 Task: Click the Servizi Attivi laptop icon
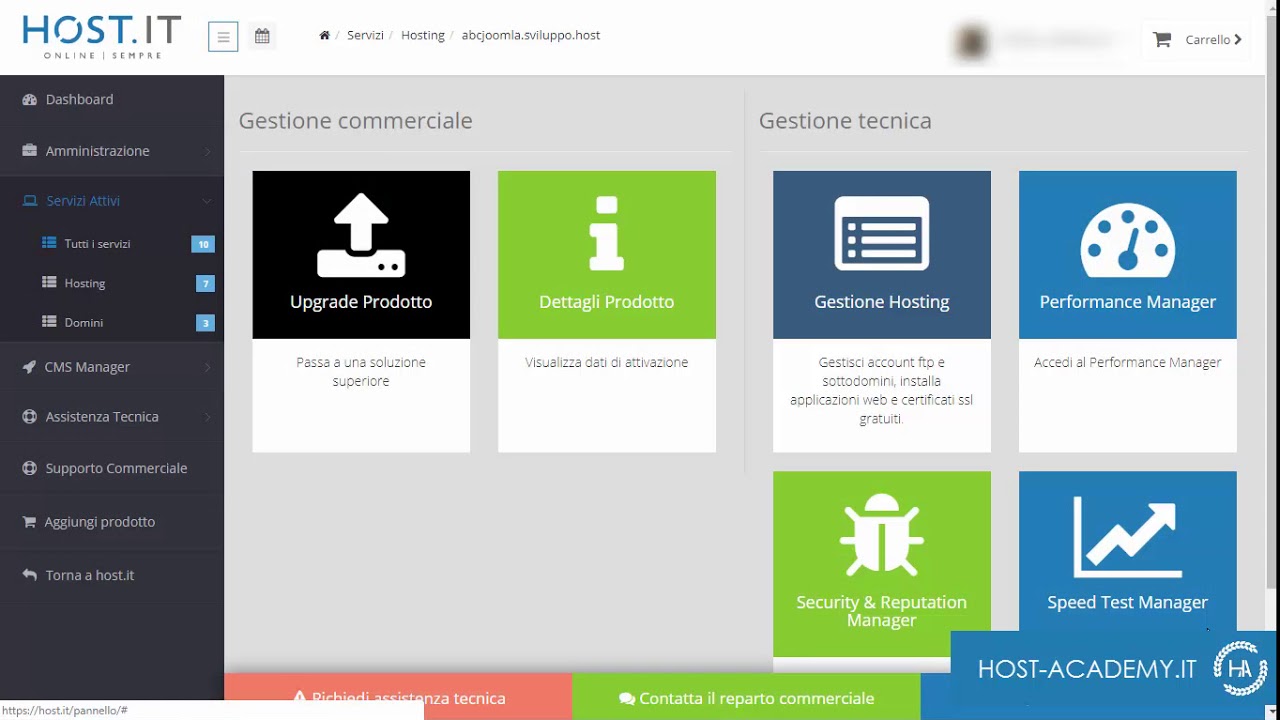click(x=29, y=201)
